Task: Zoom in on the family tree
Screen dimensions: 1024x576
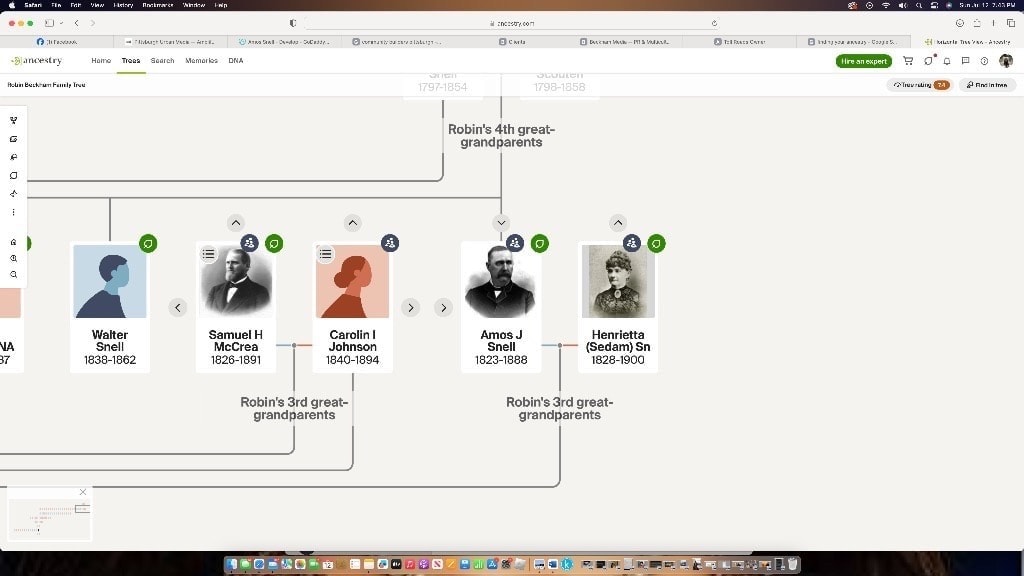Action: 13,259
